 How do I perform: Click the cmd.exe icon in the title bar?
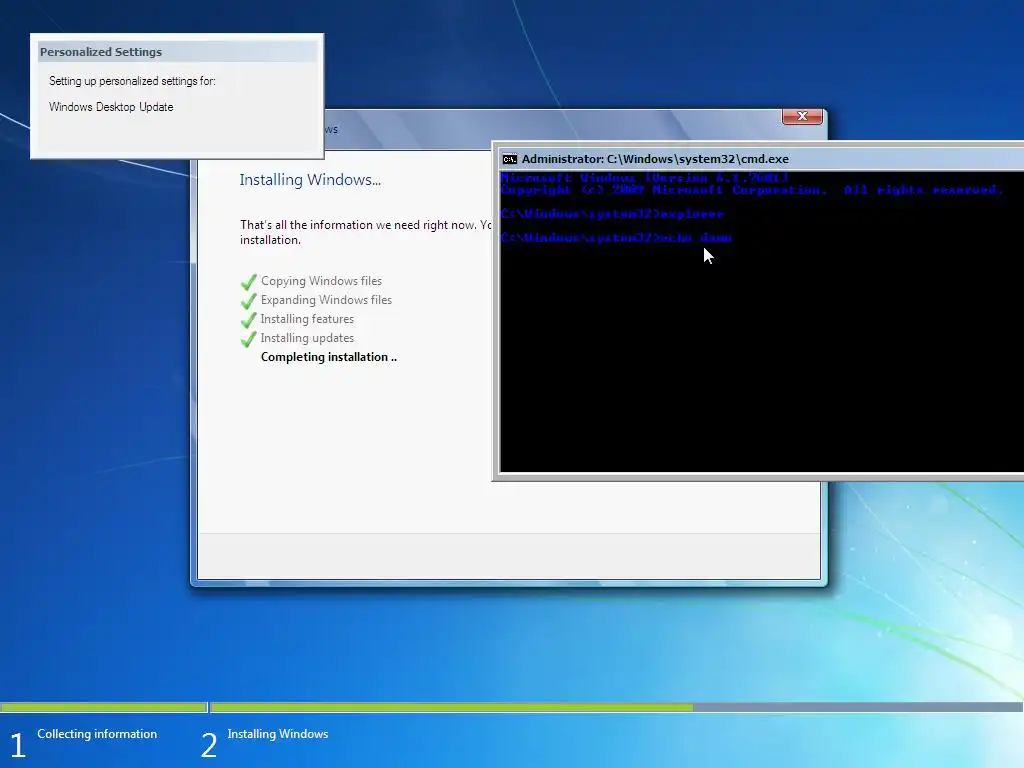point(509,159)
